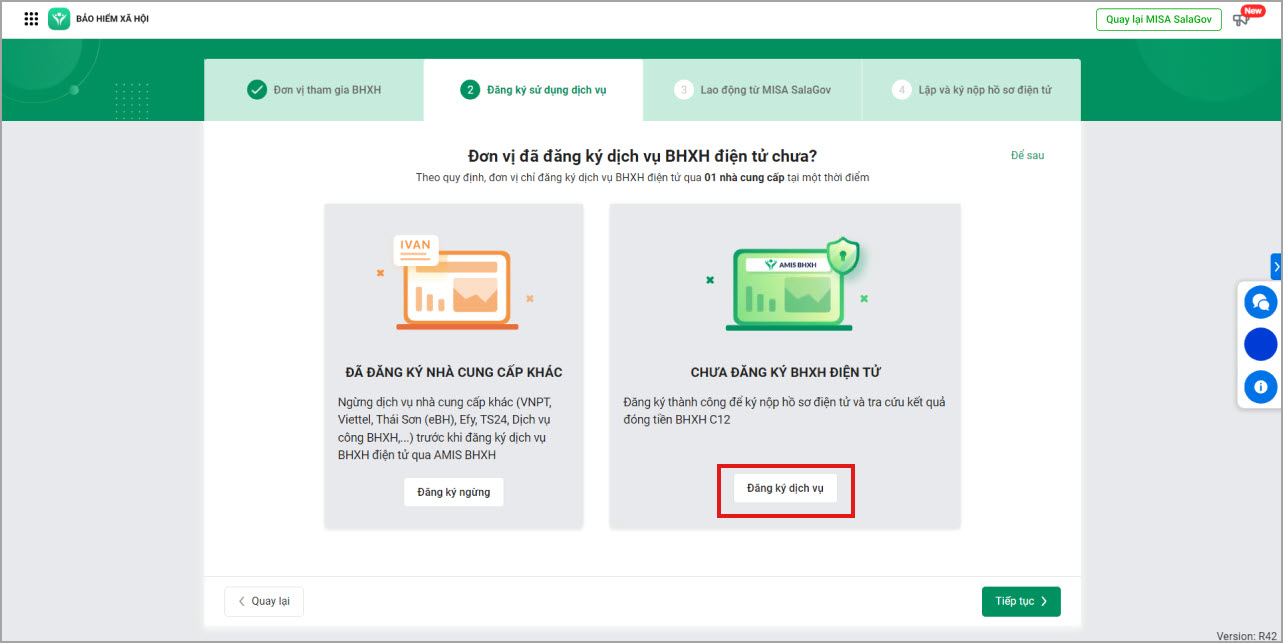The width and height of the screenshot is (1283, 643).
Task: Collapse the floating support panel arrow
Action: (x=1276, y=266)
